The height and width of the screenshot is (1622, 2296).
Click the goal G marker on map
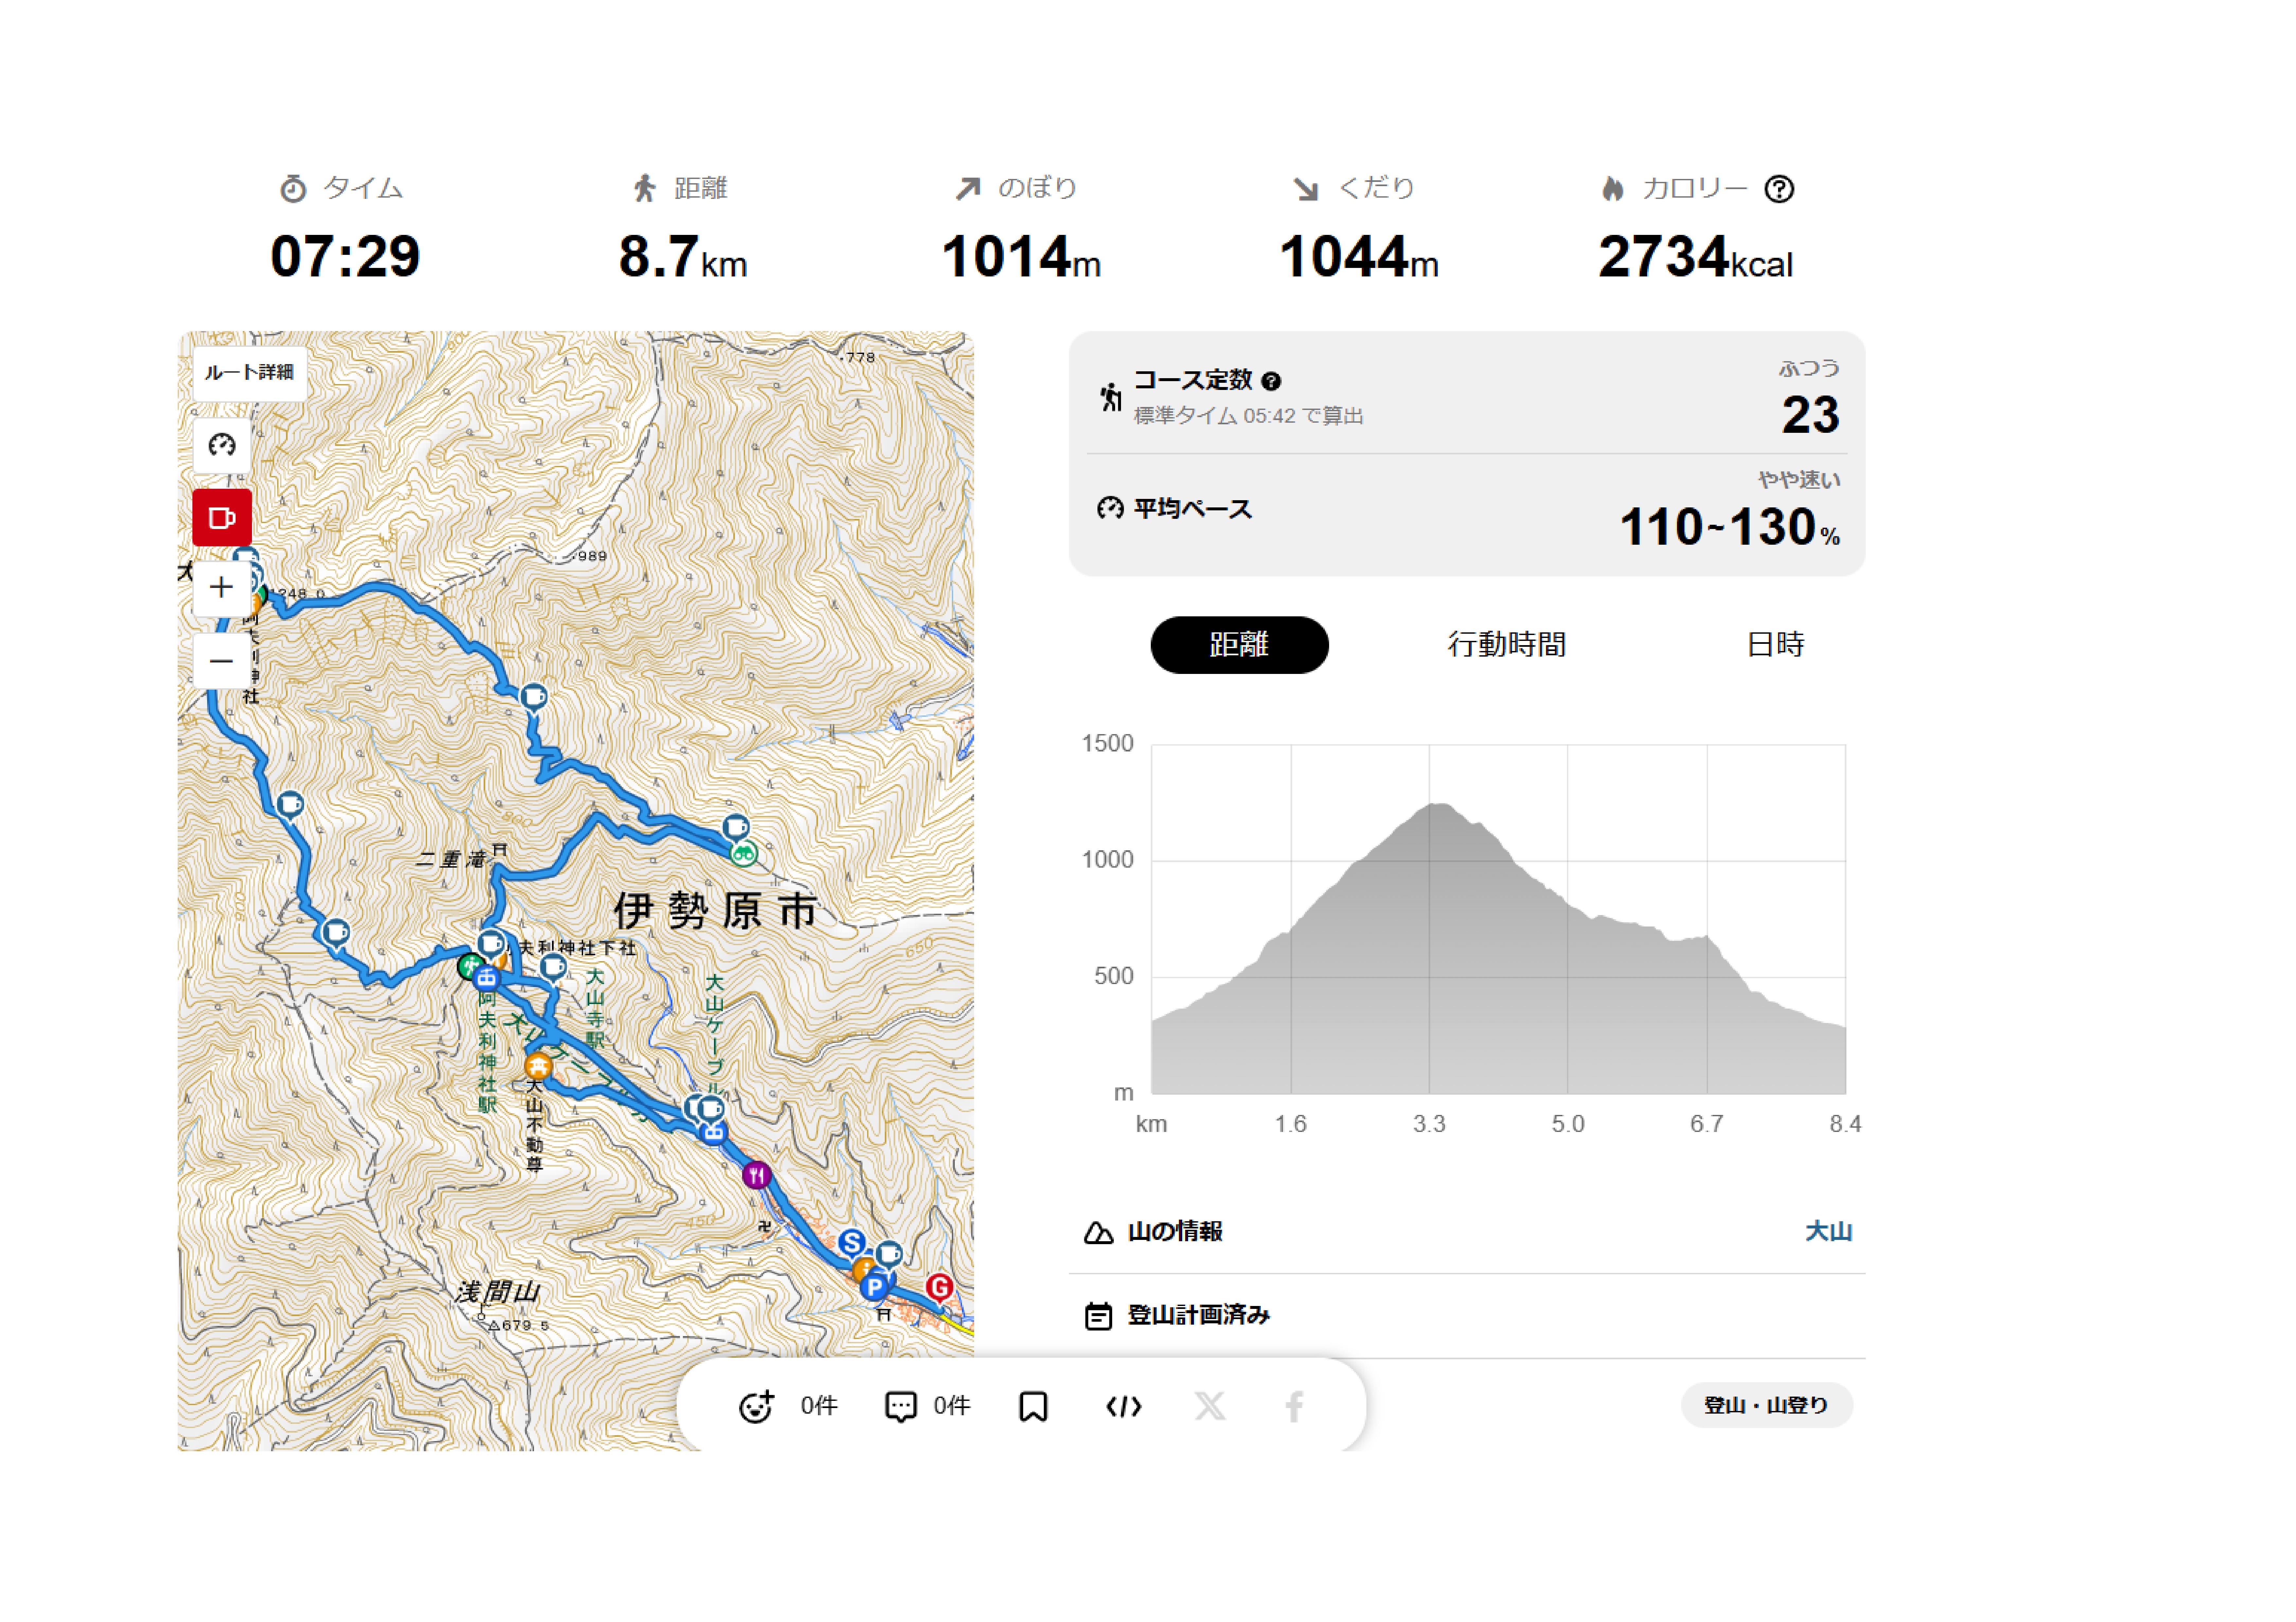coord(938,1286)
